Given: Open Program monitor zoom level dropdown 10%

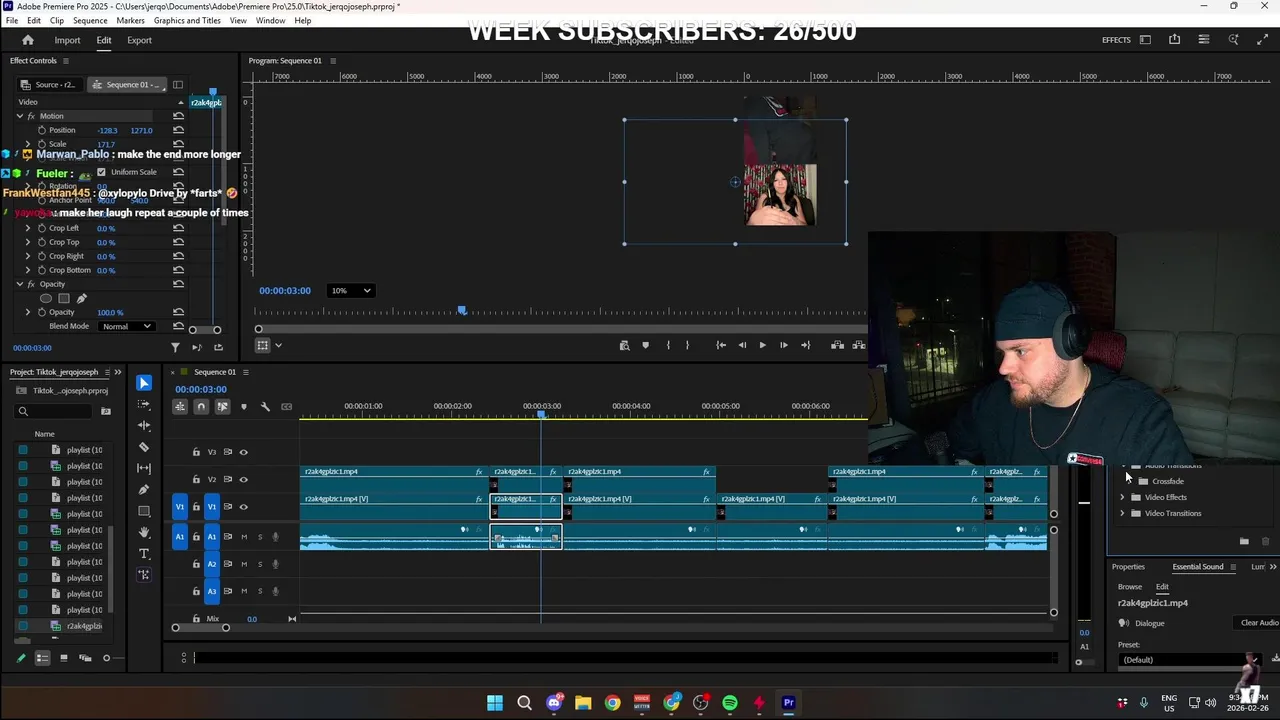Looking at the screenshot, I should (x=351, y=291).
